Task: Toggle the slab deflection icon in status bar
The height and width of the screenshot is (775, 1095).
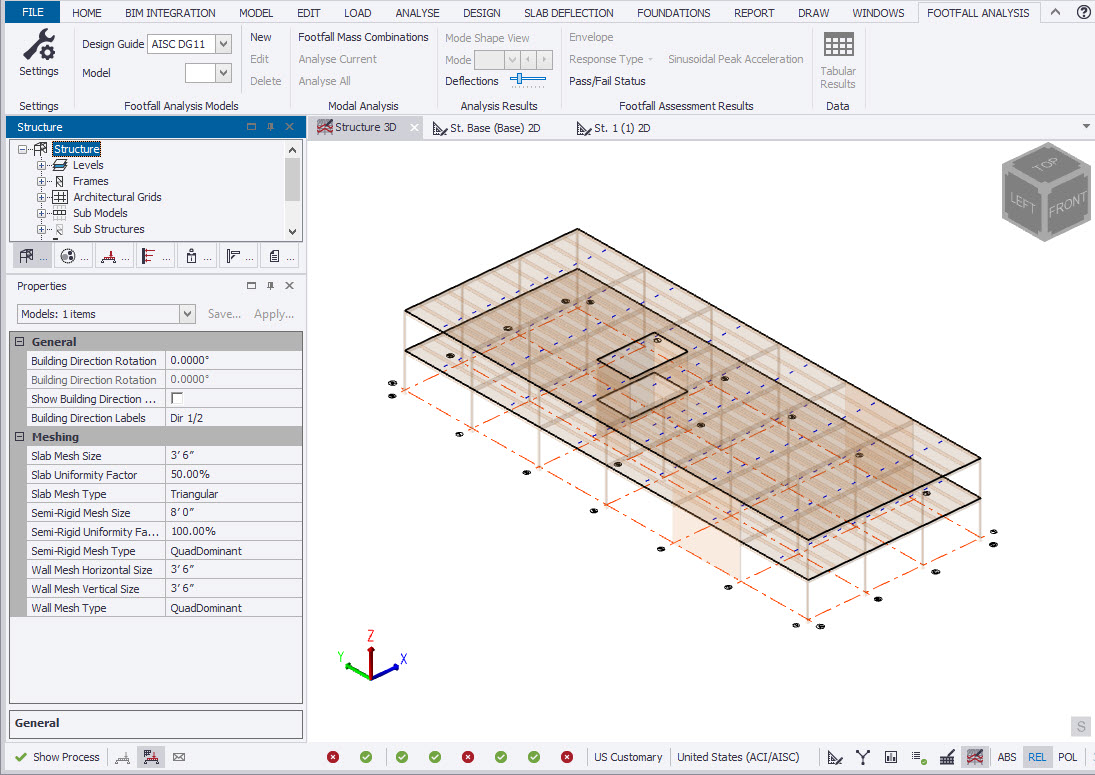Action: point(975,757)
